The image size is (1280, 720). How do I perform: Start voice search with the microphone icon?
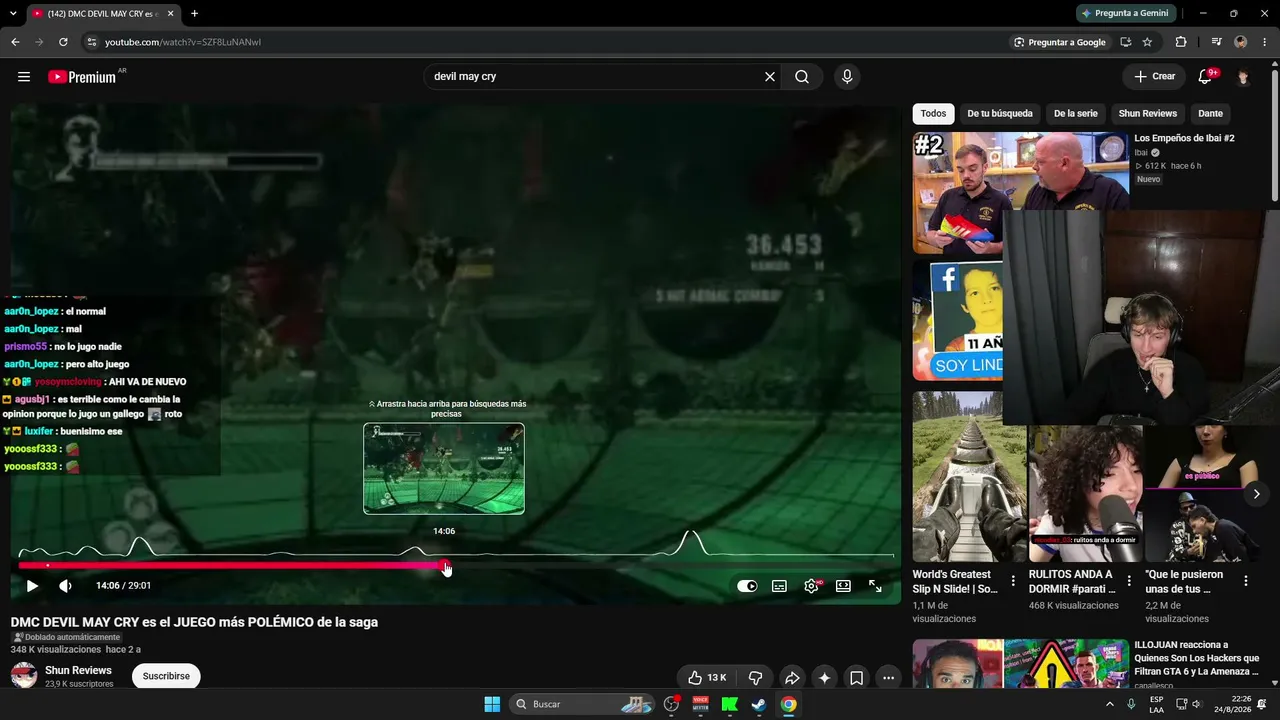(847, 77)
